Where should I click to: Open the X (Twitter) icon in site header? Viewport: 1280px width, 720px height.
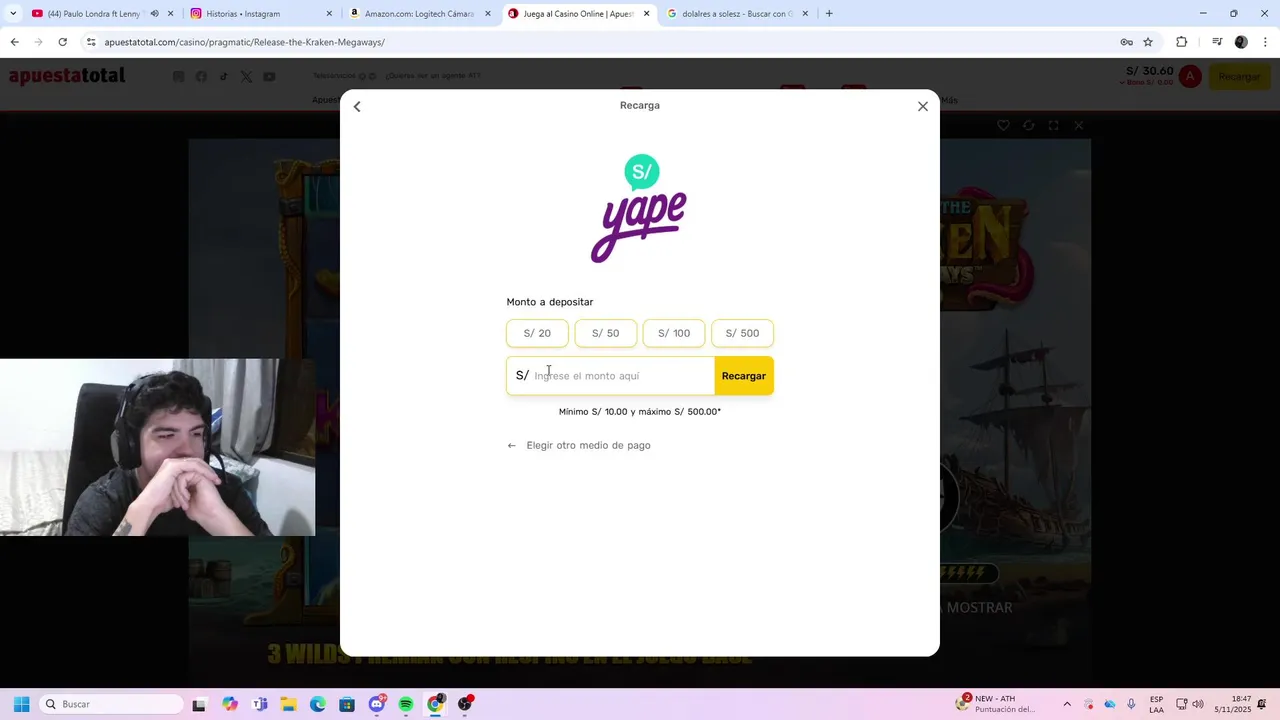(x=246, y=77)
